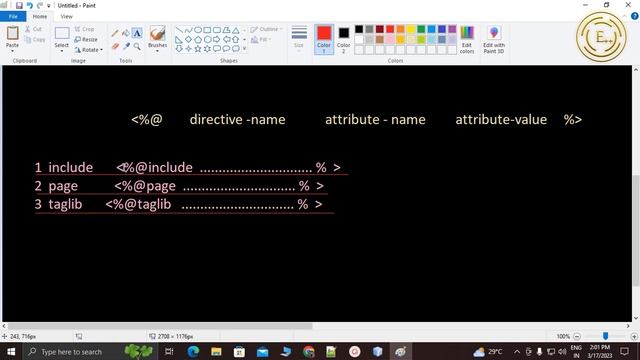Viewport: 640px width, 360px height.
Task: Choose the Oval shape
Action: (198, 30)
